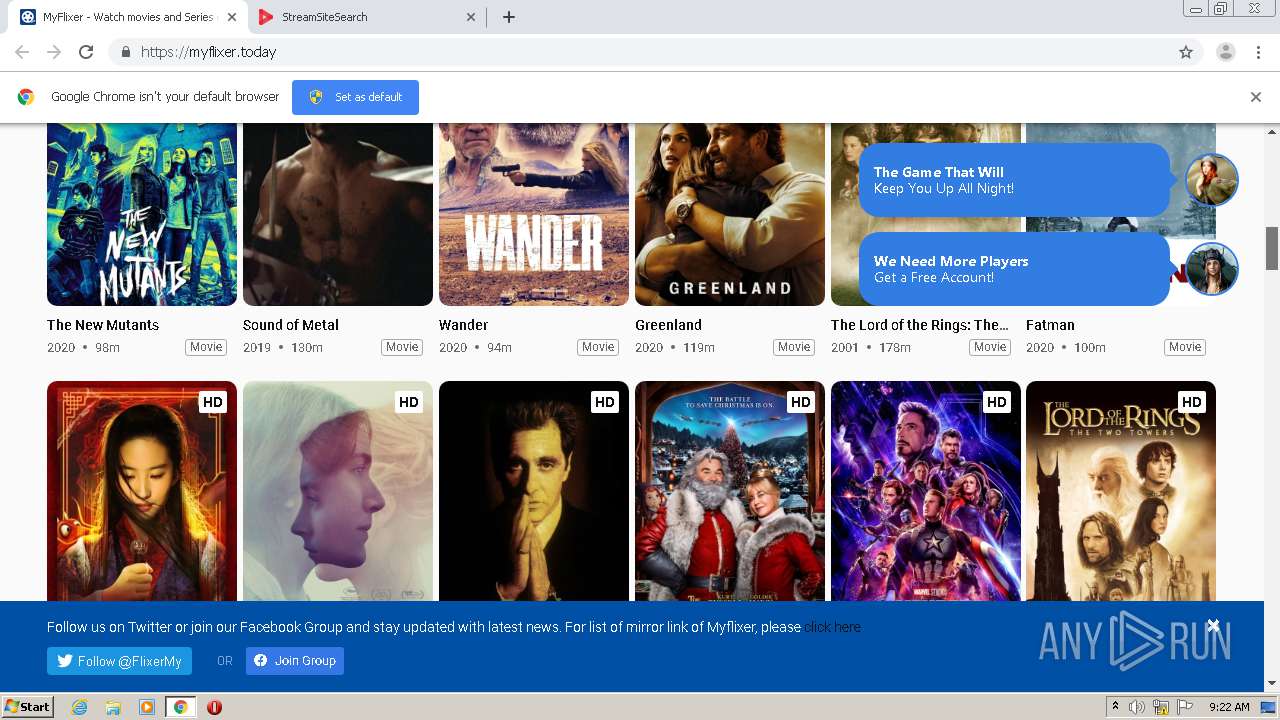Viewport: 1280px width, 720px height.
Task: Click the scrollbar up arrow
Action: tap(1272, 131)
